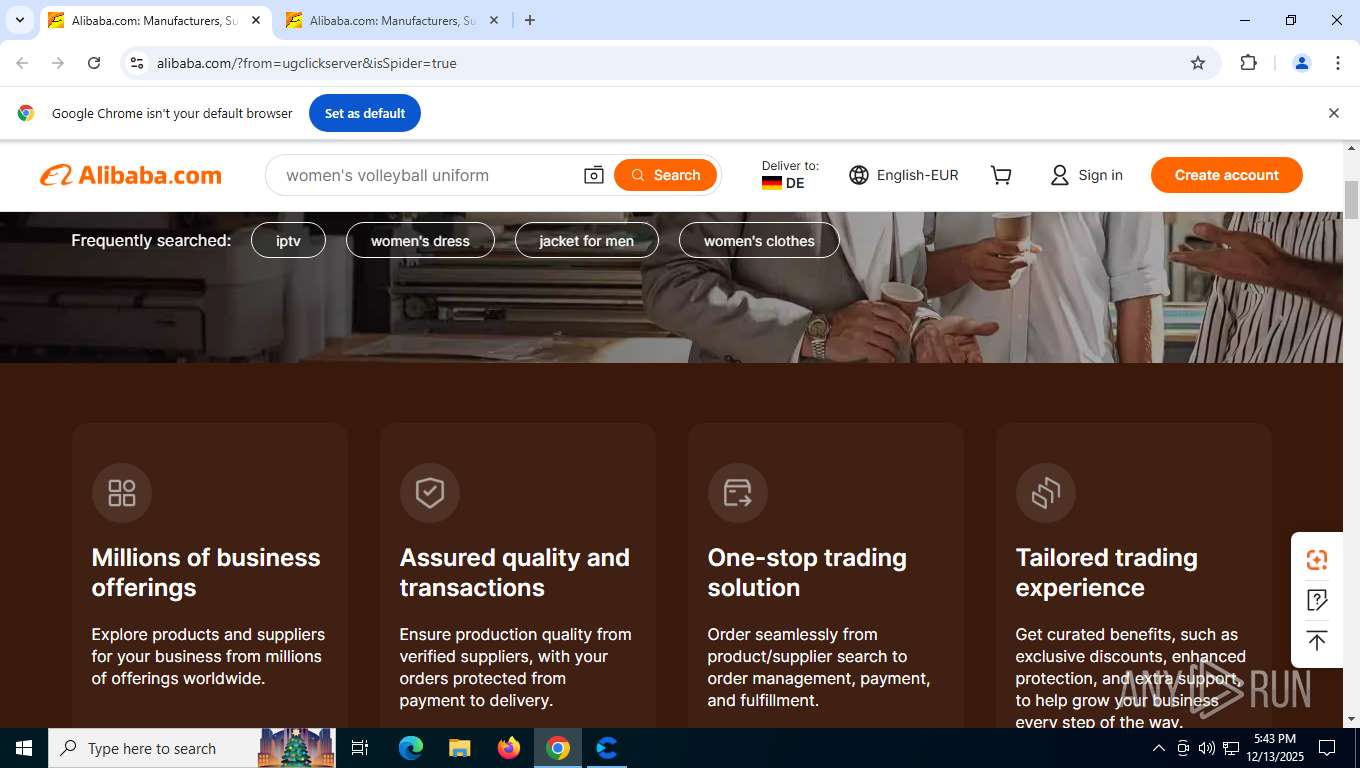
Task: Open the Chrome profile avatar
Action: tap(1302, 63)
